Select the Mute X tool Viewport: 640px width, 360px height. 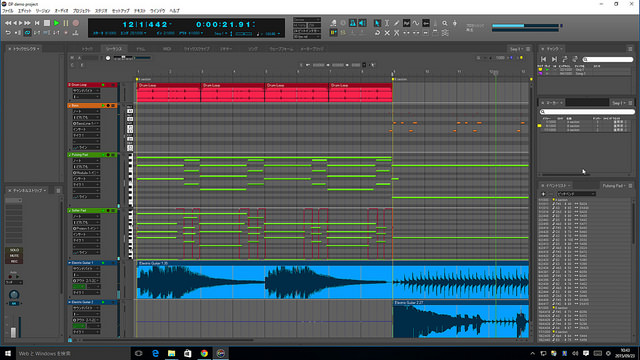pos(387,33)
